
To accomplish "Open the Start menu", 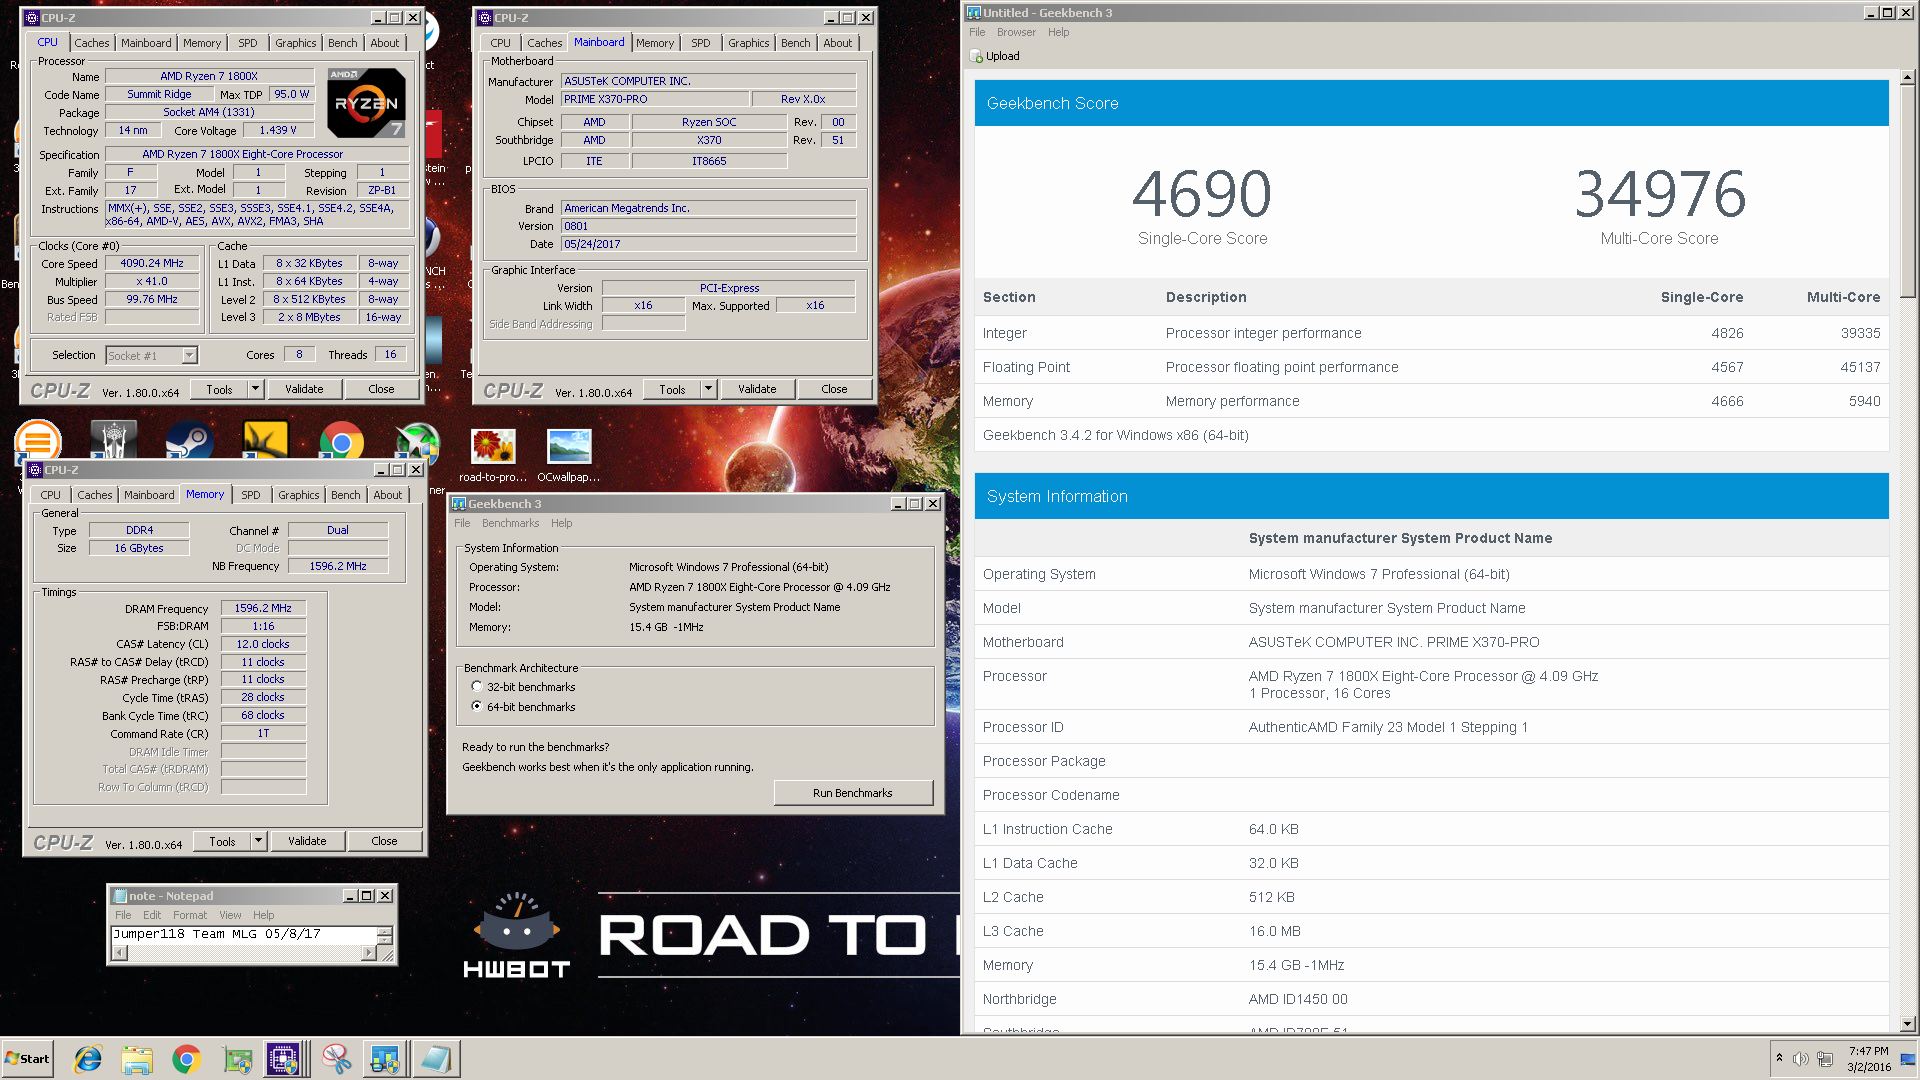I will pyautogui.click(x=28, y=1059).
